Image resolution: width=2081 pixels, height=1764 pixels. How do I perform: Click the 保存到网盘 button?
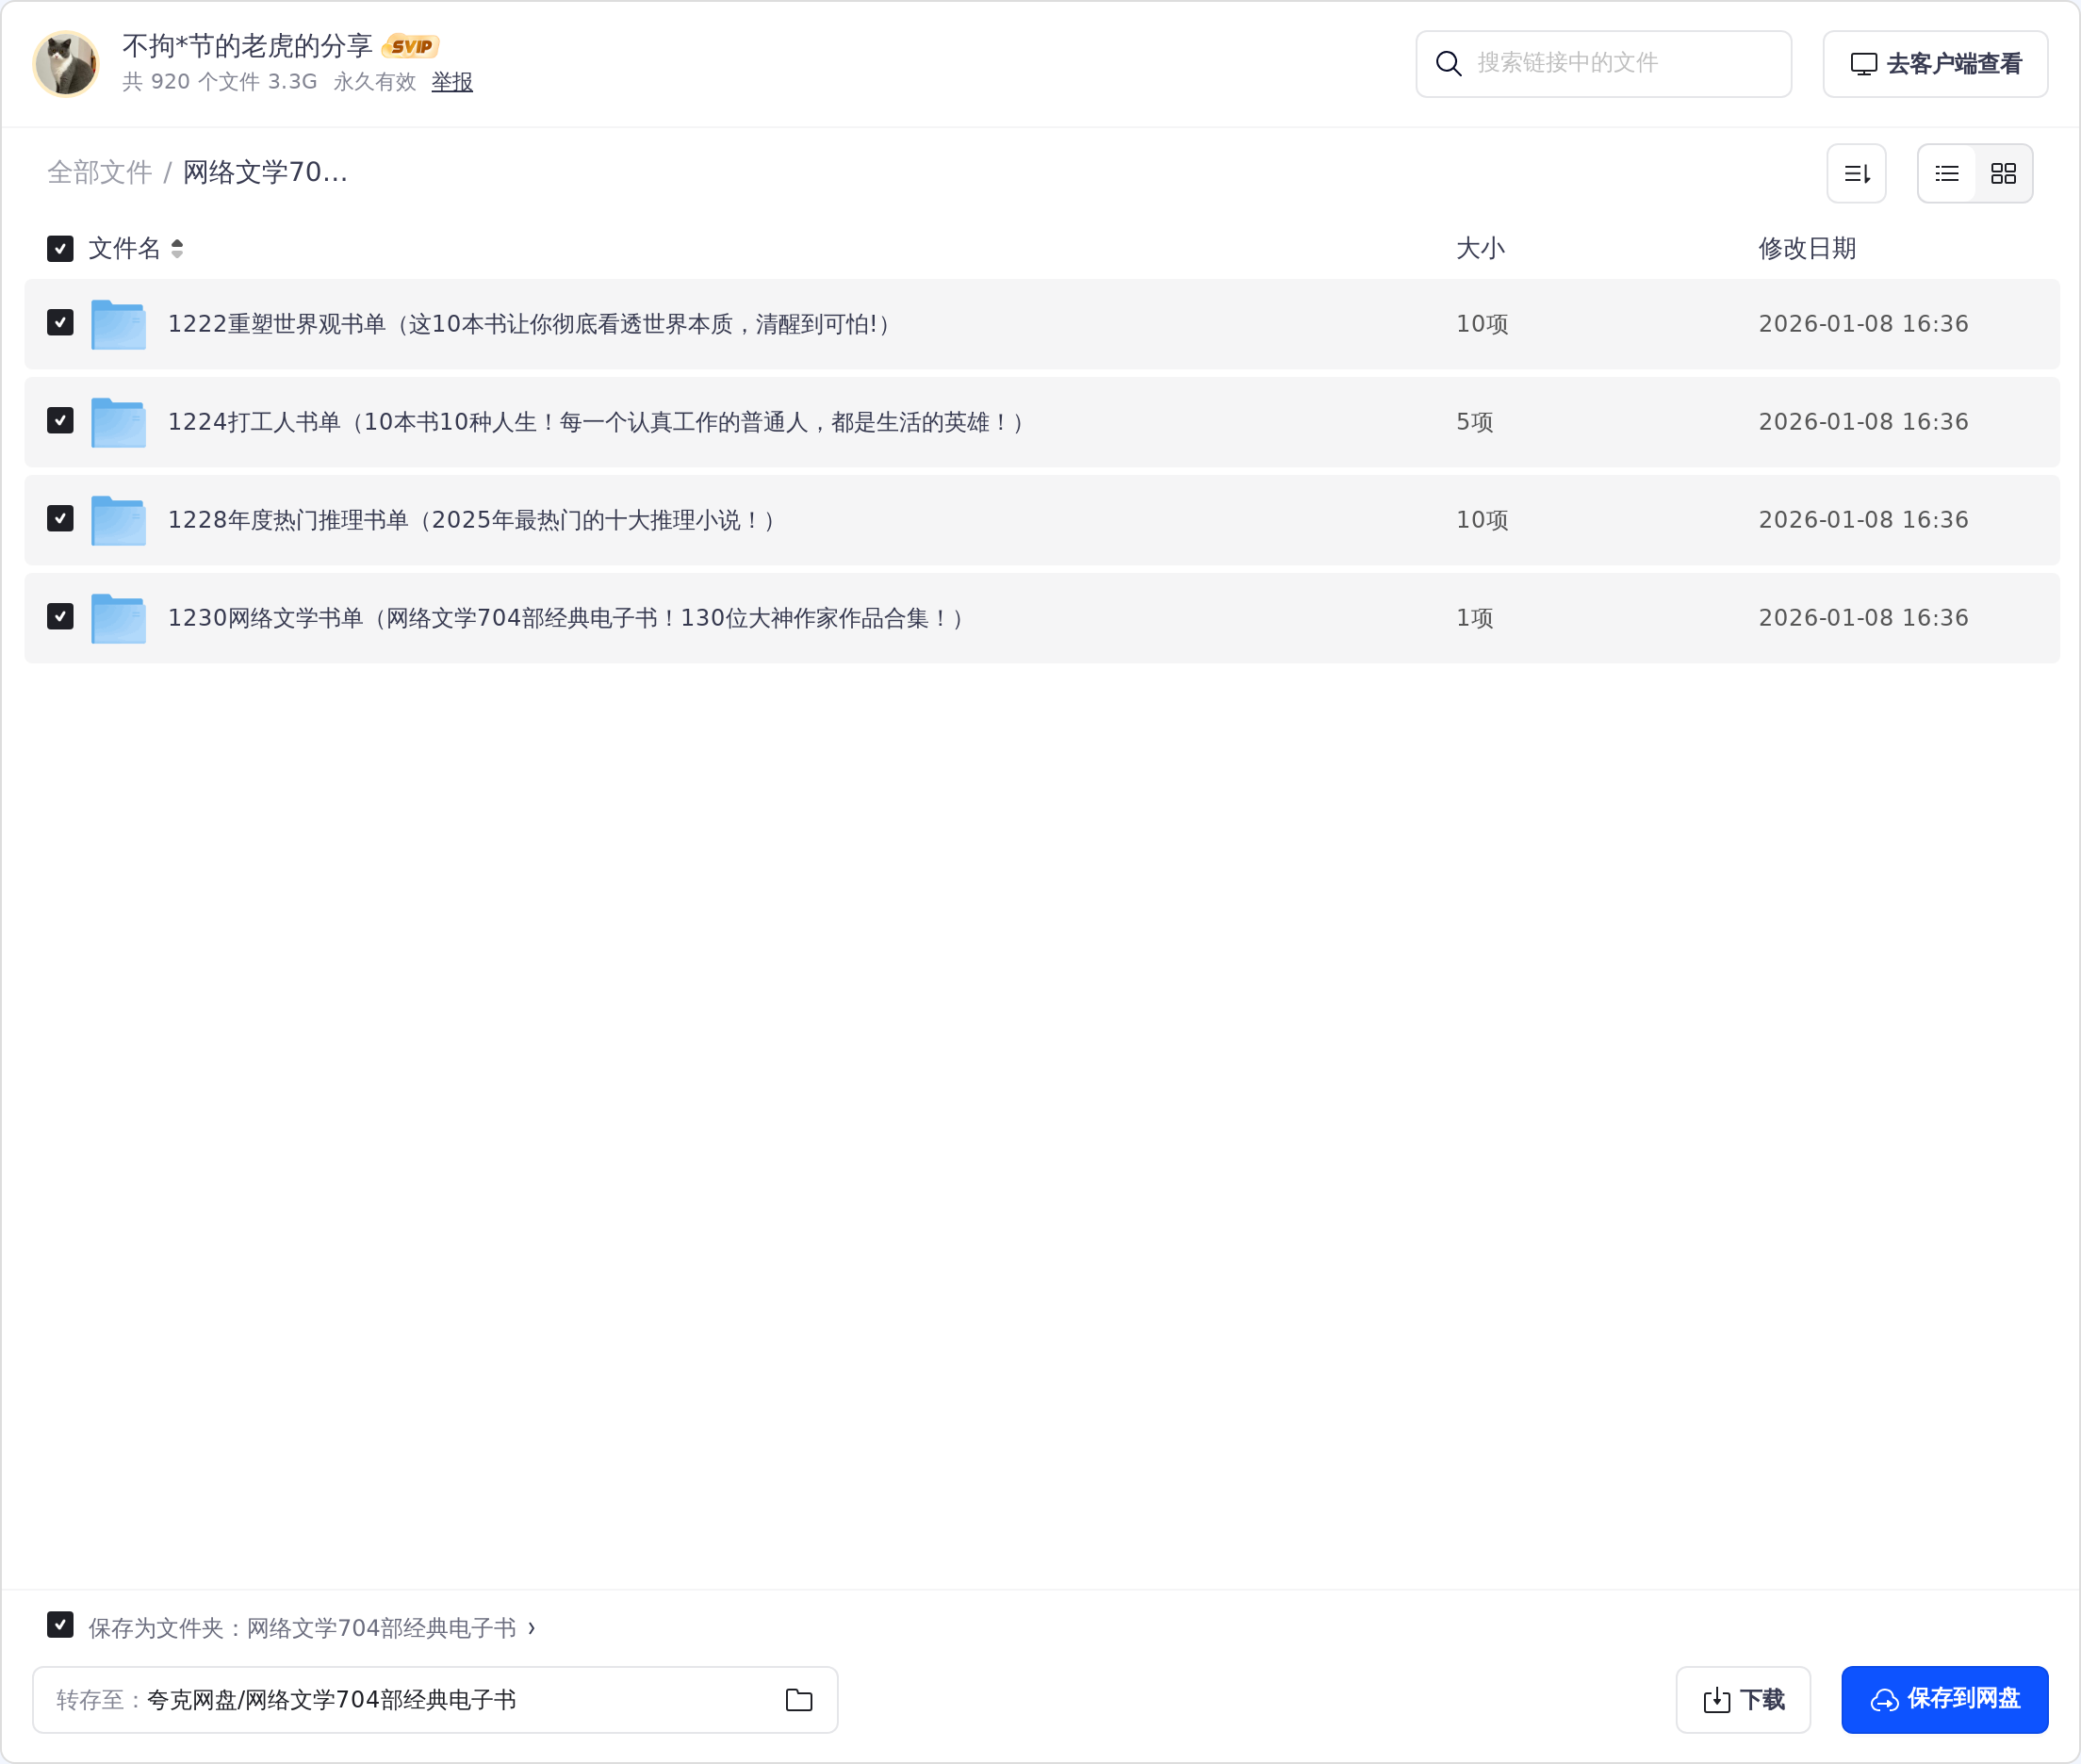(x=1944, y=1699)
